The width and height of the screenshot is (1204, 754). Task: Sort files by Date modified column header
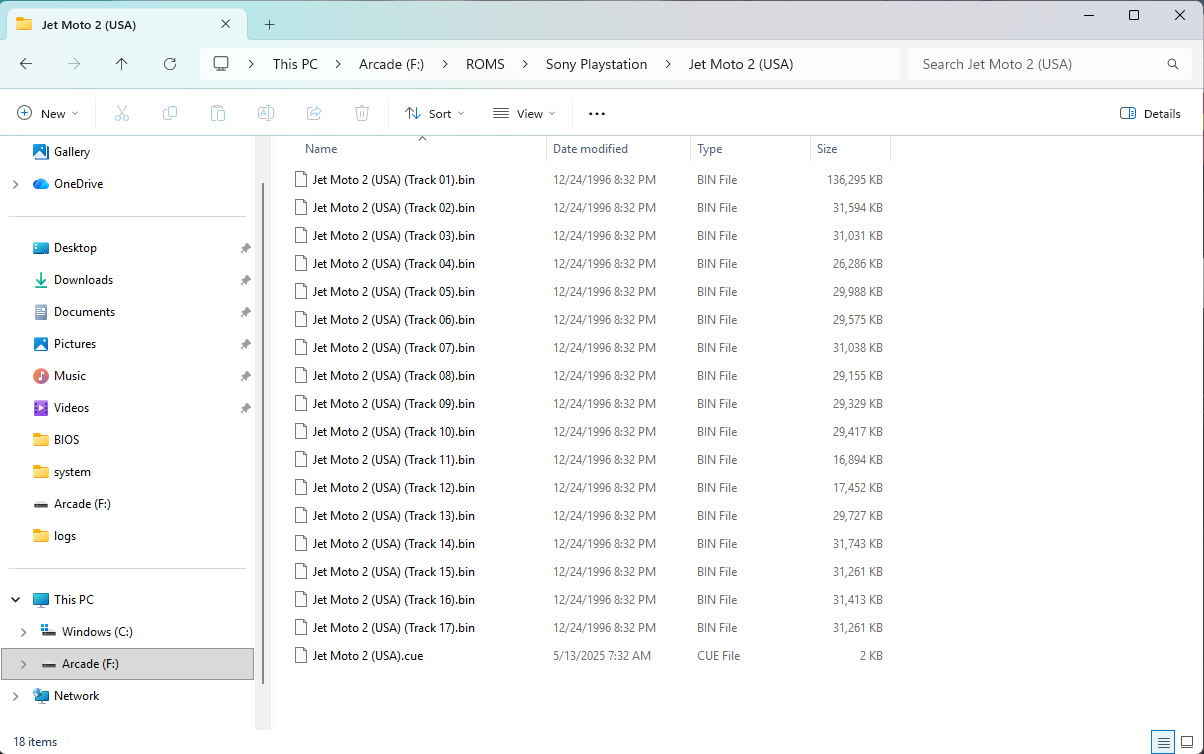pos(590,149)
